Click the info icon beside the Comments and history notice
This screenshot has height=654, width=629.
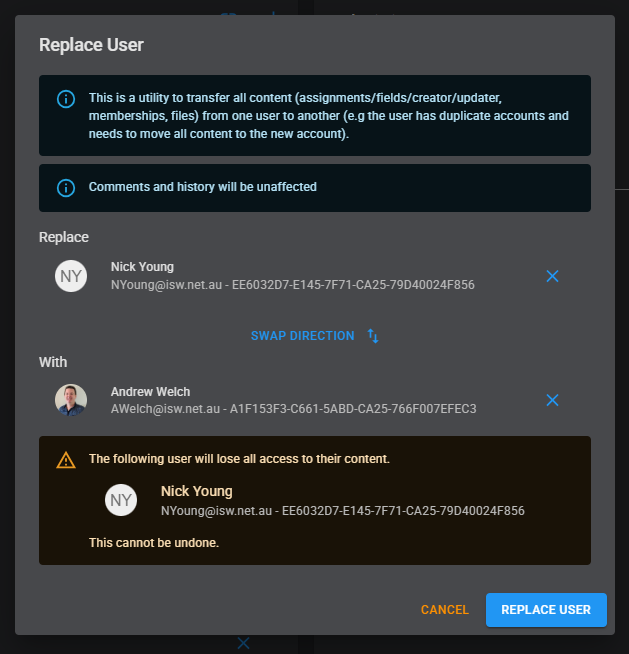click(66, 187)
